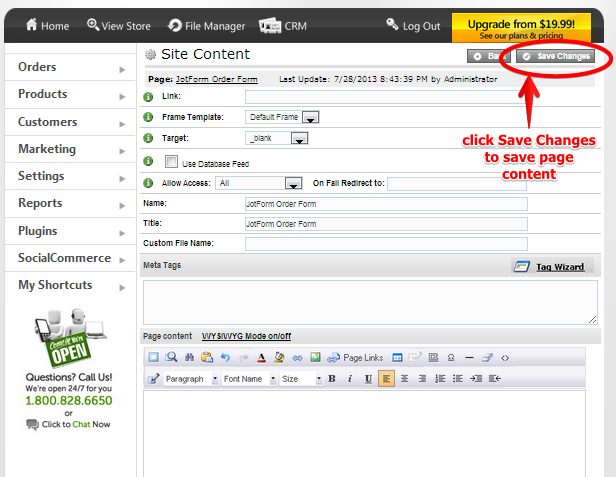Click the Bold formatting icon
This screenshot has width=616, height=477.
pos(332,379)
